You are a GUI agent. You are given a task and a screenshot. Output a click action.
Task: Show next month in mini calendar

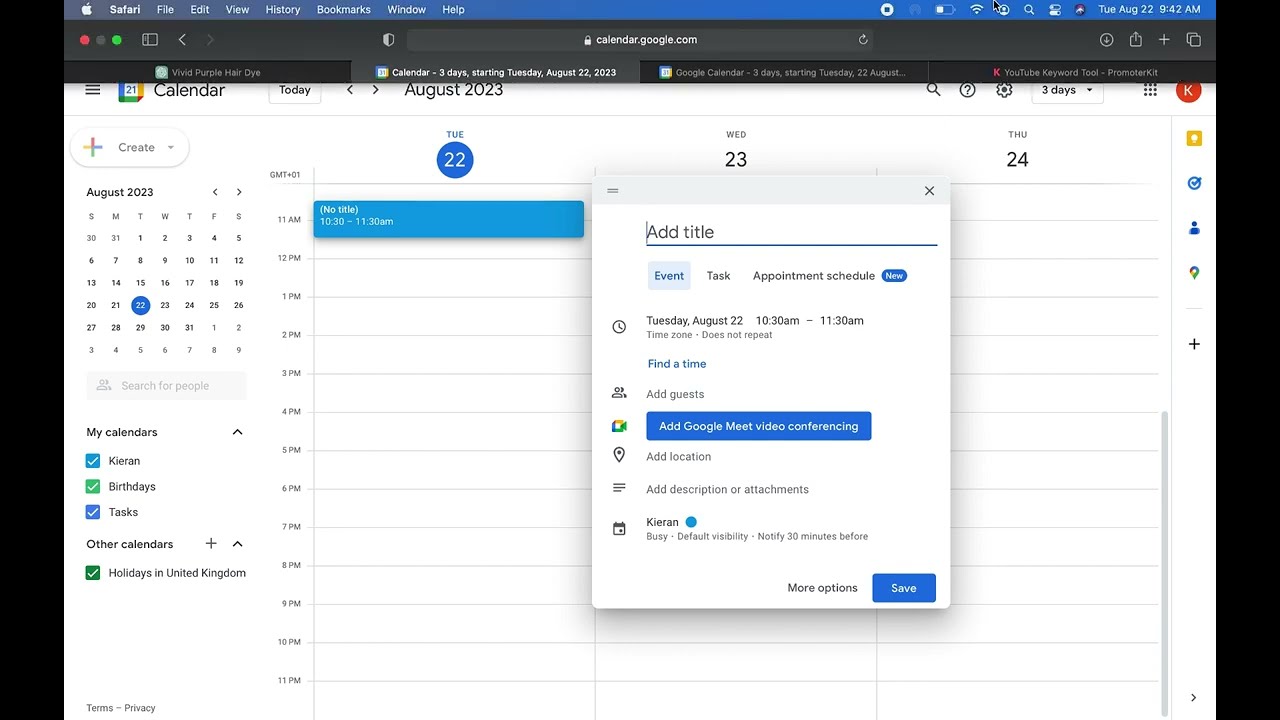click(x=239, y=192)
